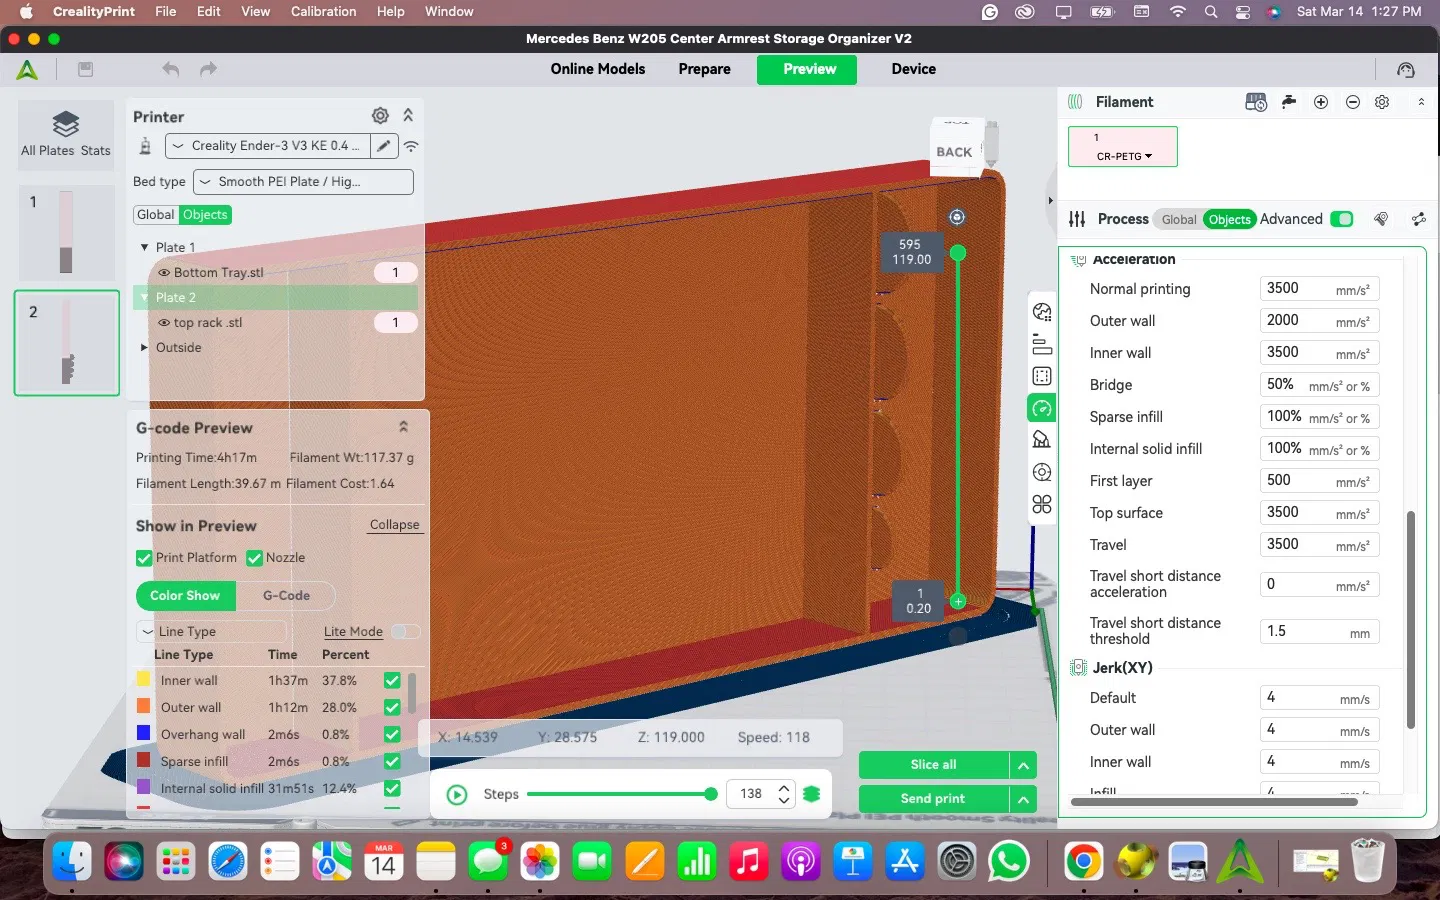Undo the last action with the arrow icon
1440x900 pixels.
click(x=171, y=69)
